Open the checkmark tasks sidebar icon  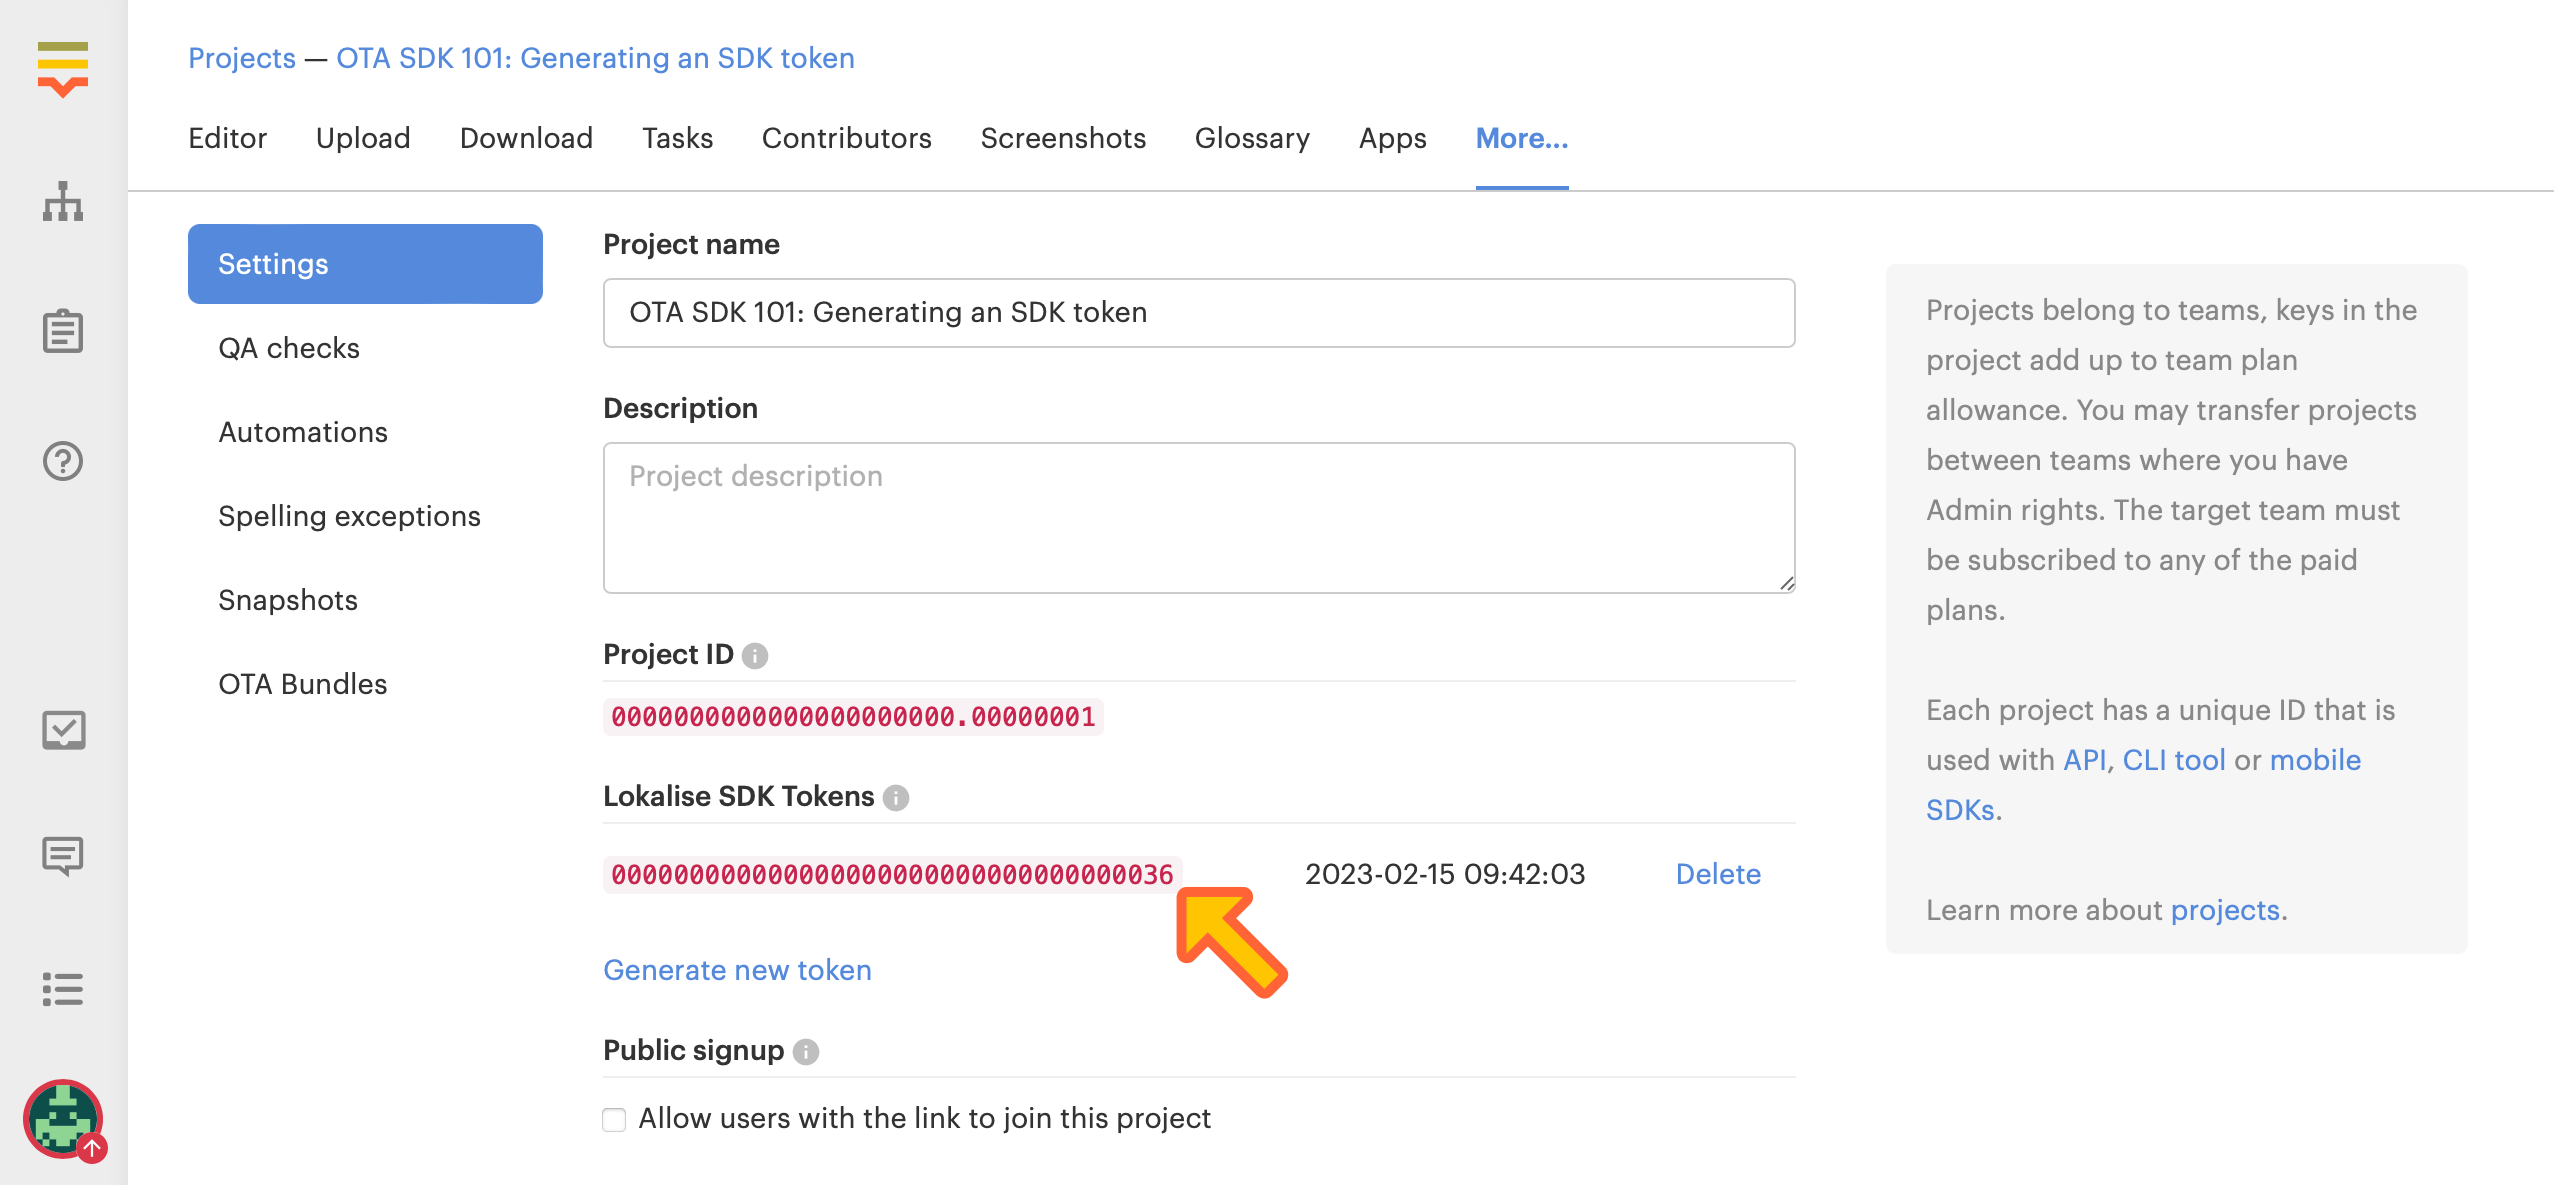(63, 730)
